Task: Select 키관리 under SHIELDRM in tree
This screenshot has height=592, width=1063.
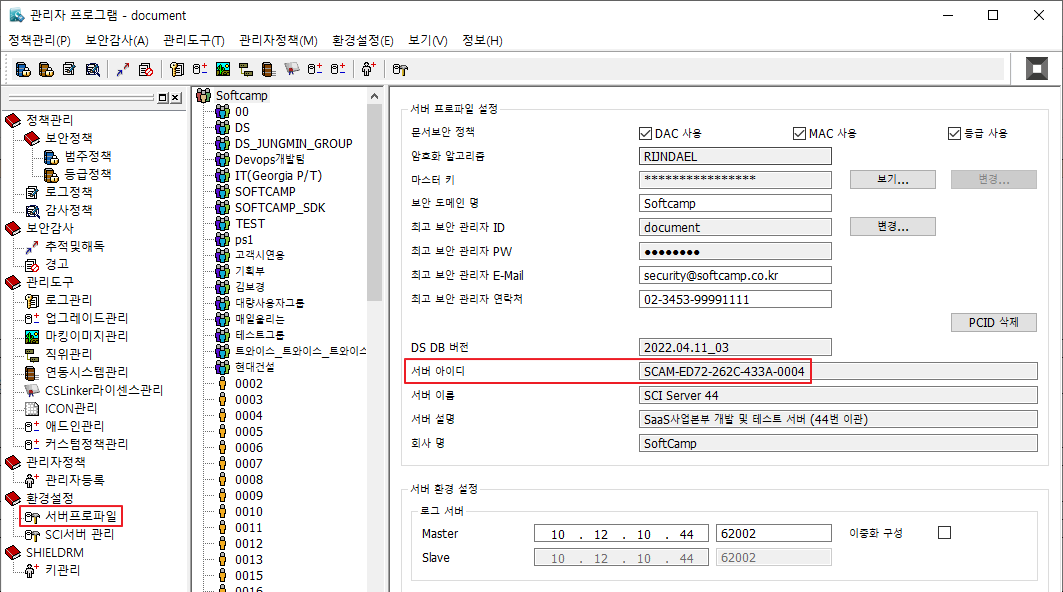Action: coord(60,570)
